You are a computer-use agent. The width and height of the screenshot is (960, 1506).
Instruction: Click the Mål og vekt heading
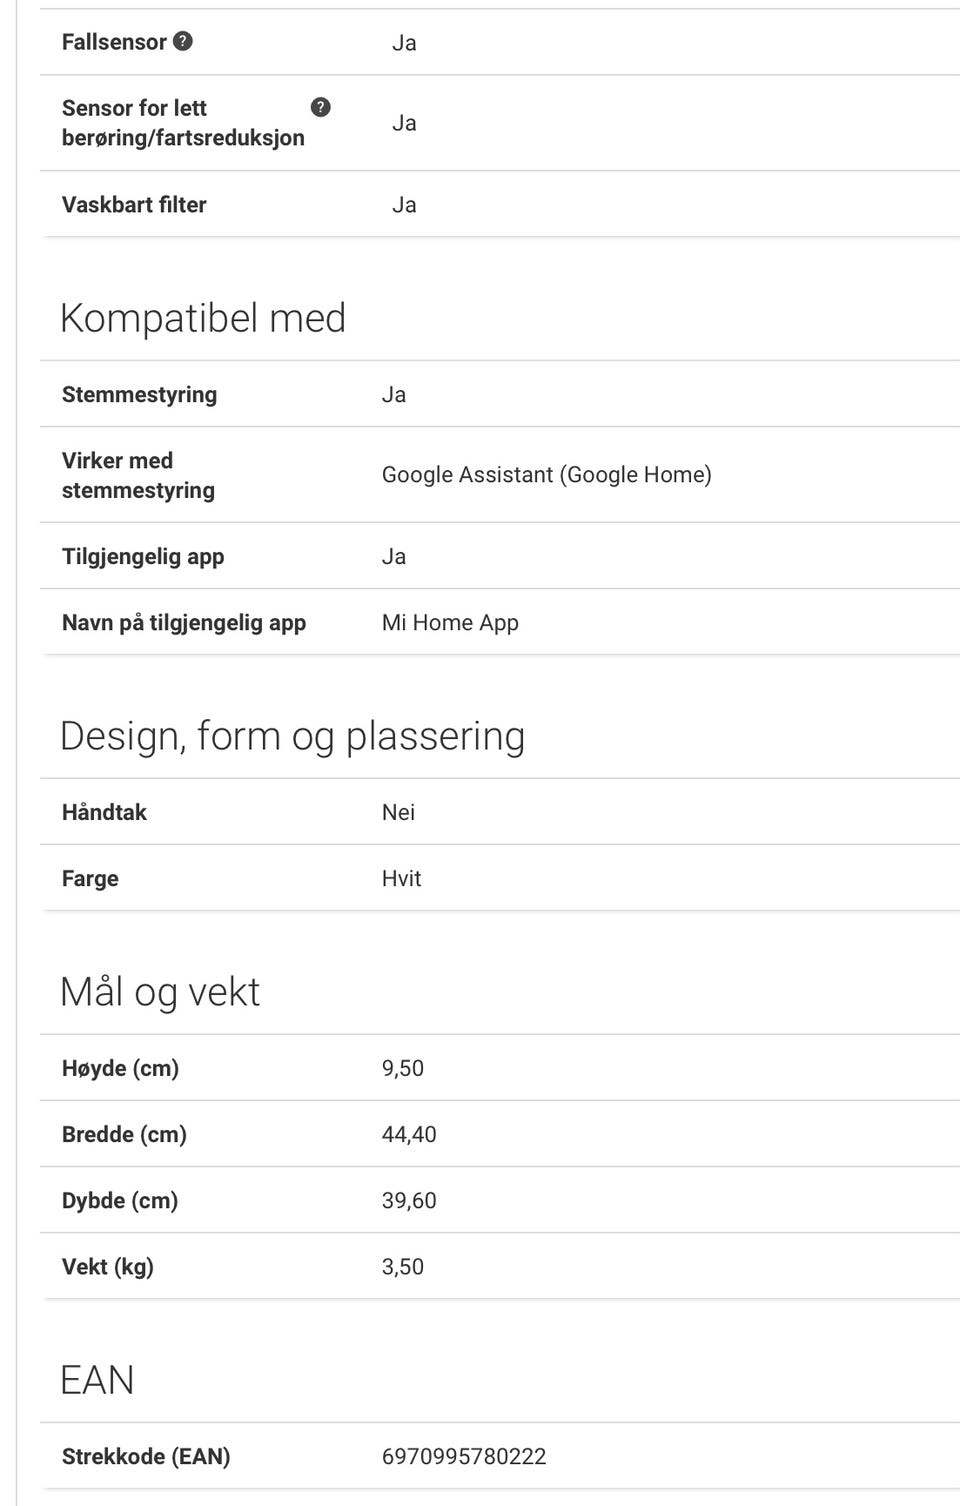(x=160, y=992)
